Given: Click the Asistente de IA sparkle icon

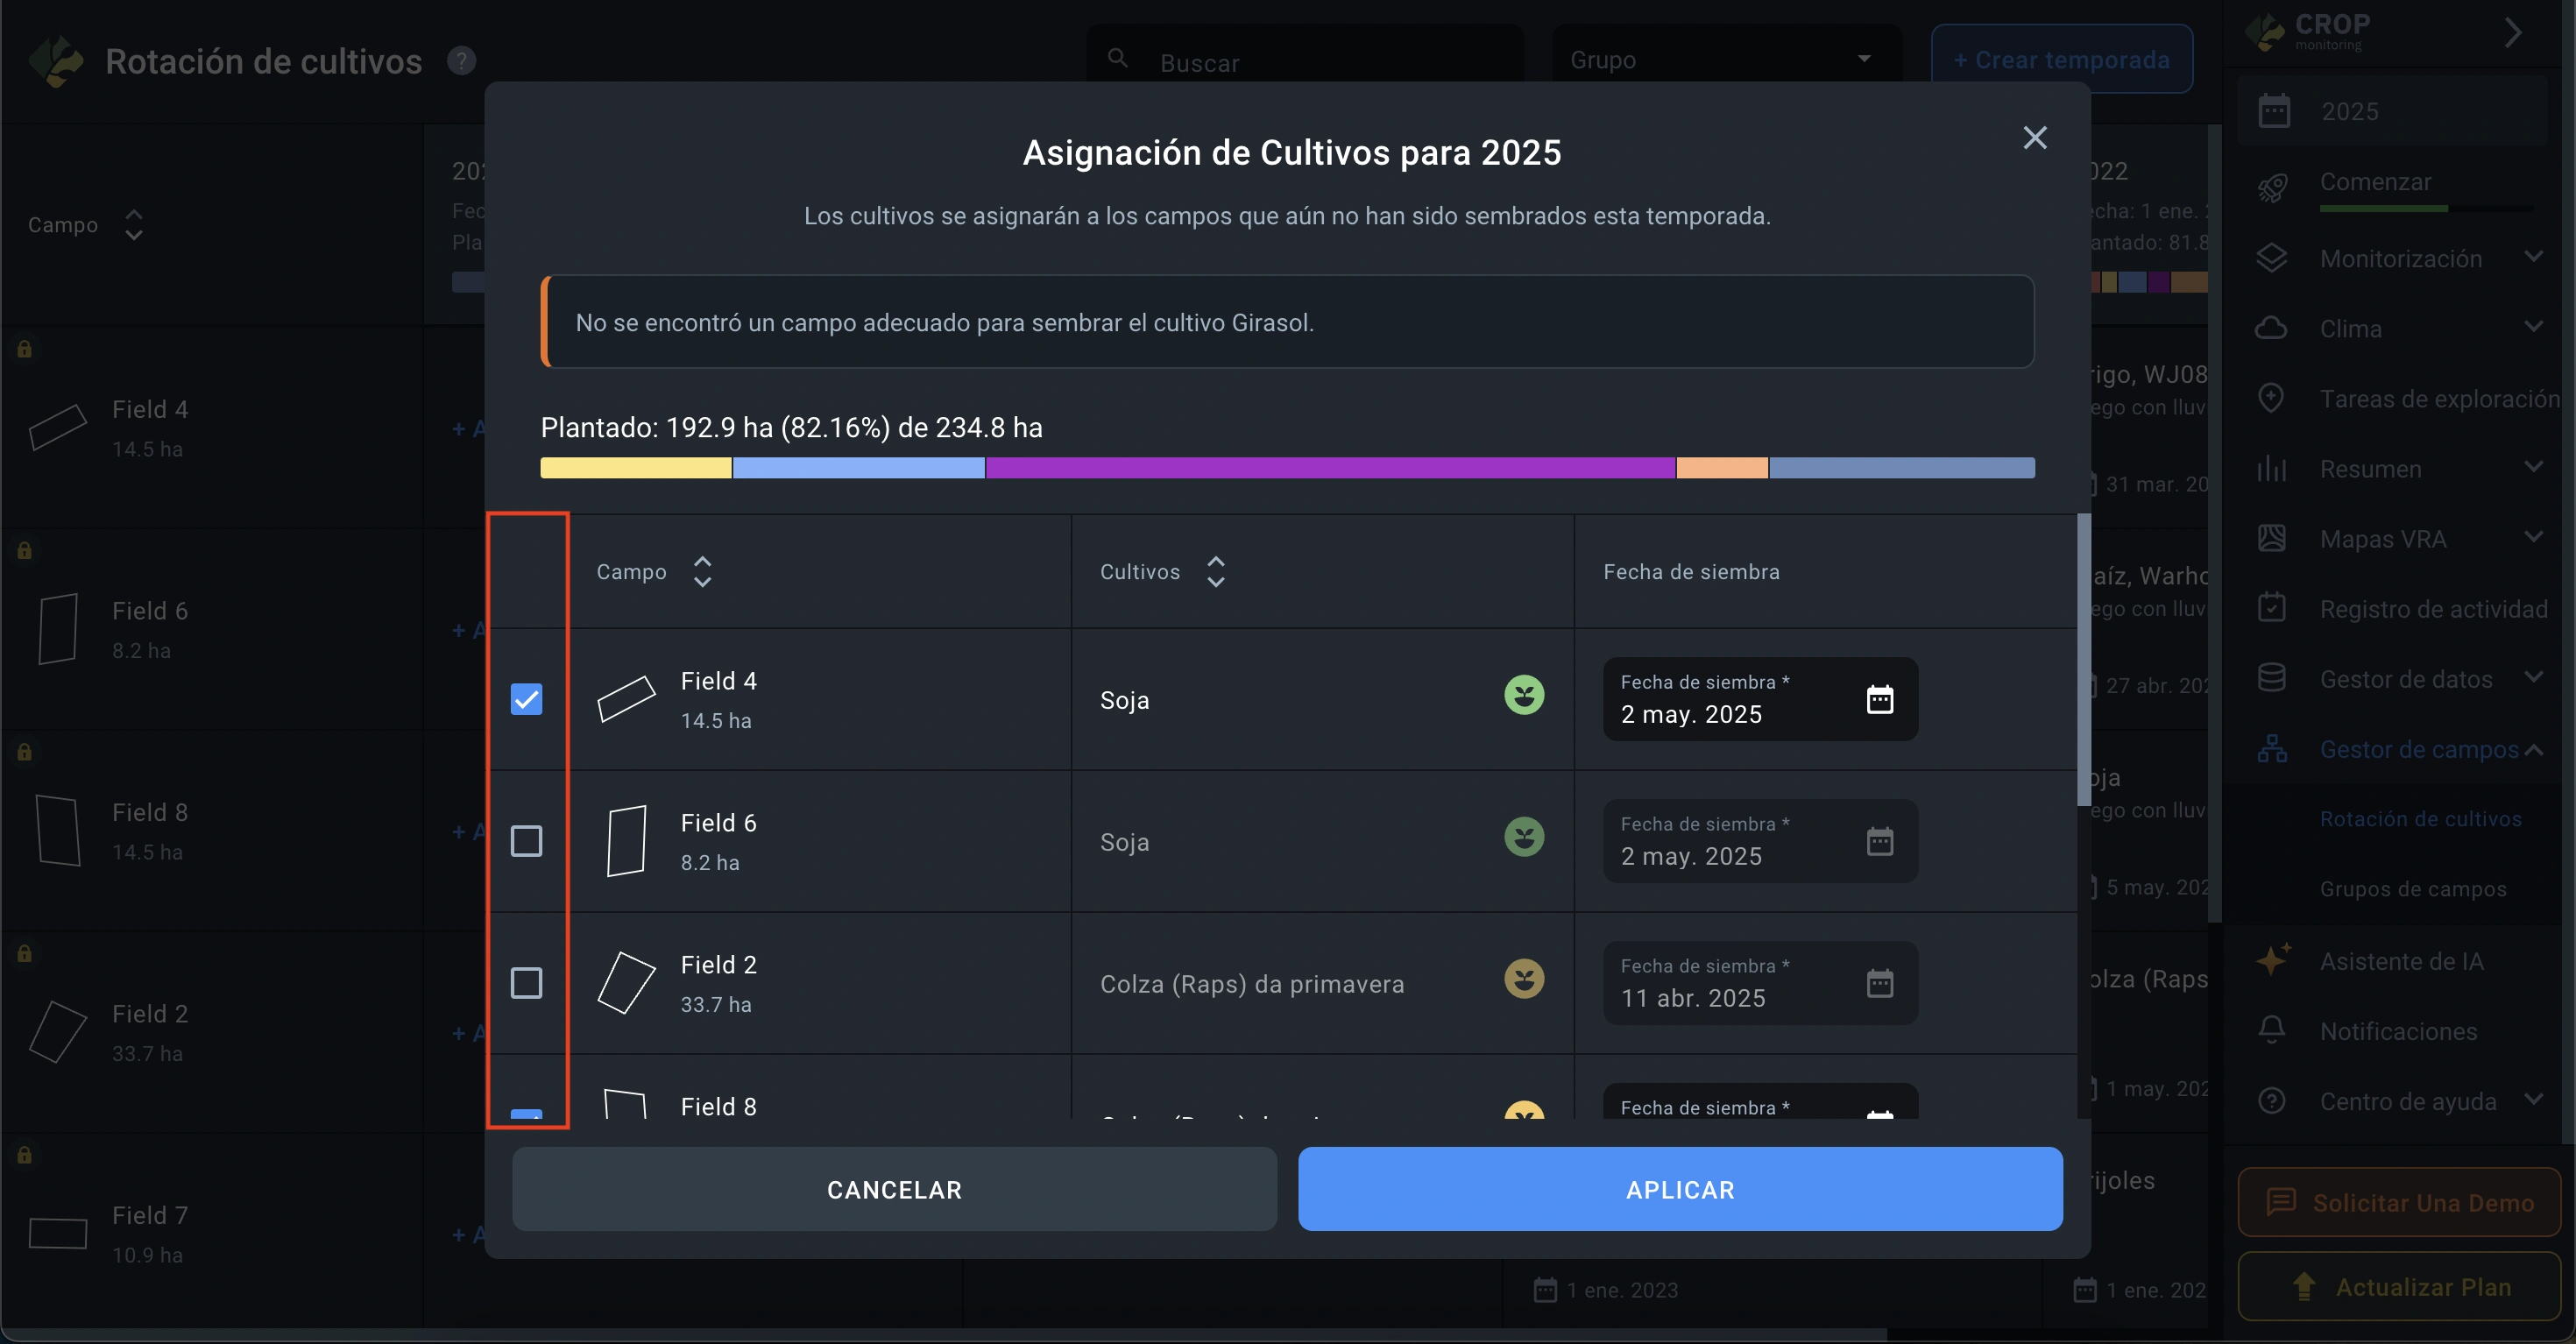Looking at the screenshot, I should tap(2272, 960).
